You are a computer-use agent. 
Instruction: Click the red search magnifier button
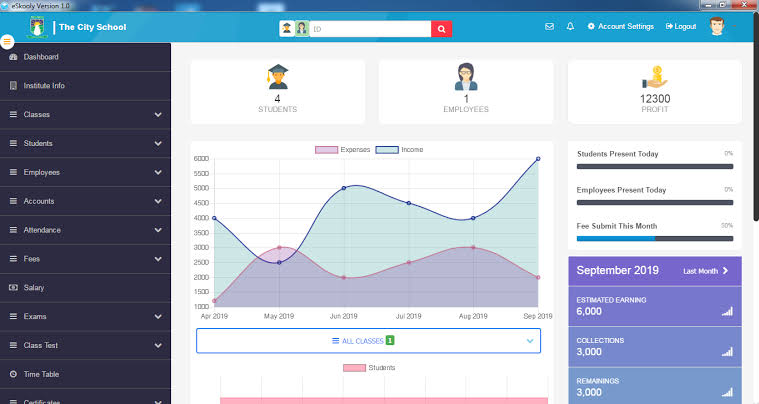pyautogui.click(x=441, y=29)
